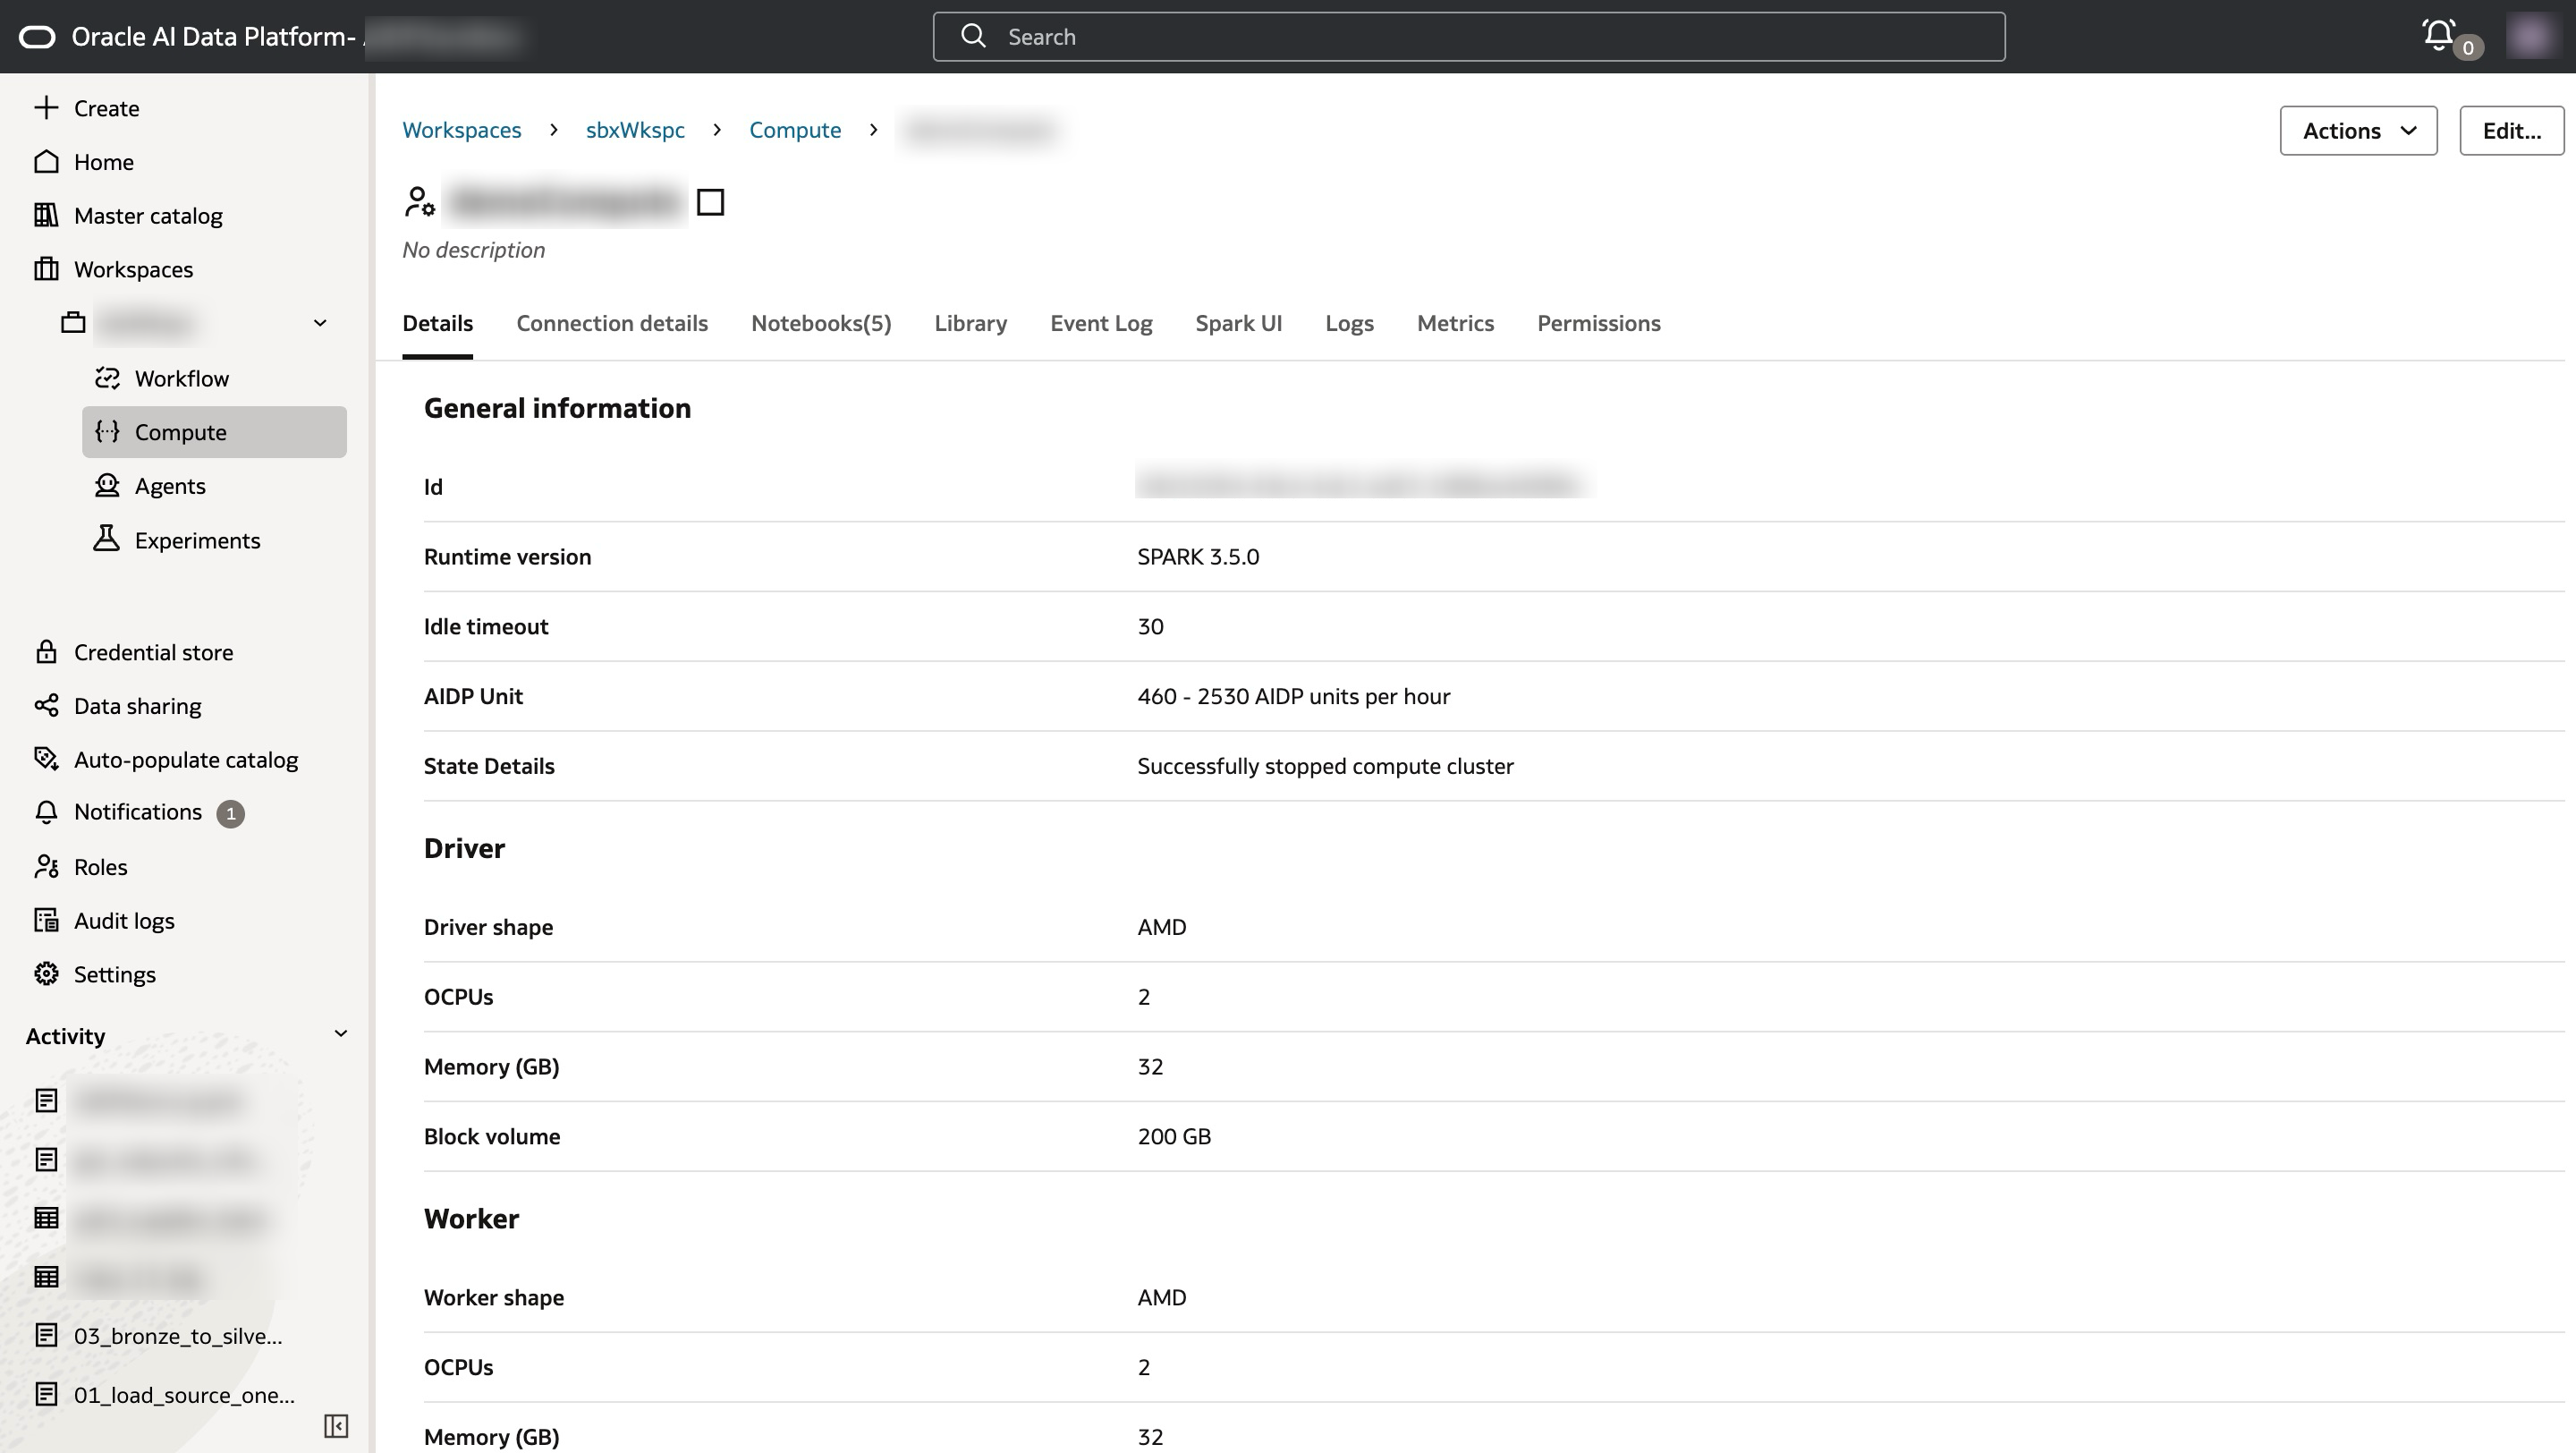Click the search magnifier icon

973,36
